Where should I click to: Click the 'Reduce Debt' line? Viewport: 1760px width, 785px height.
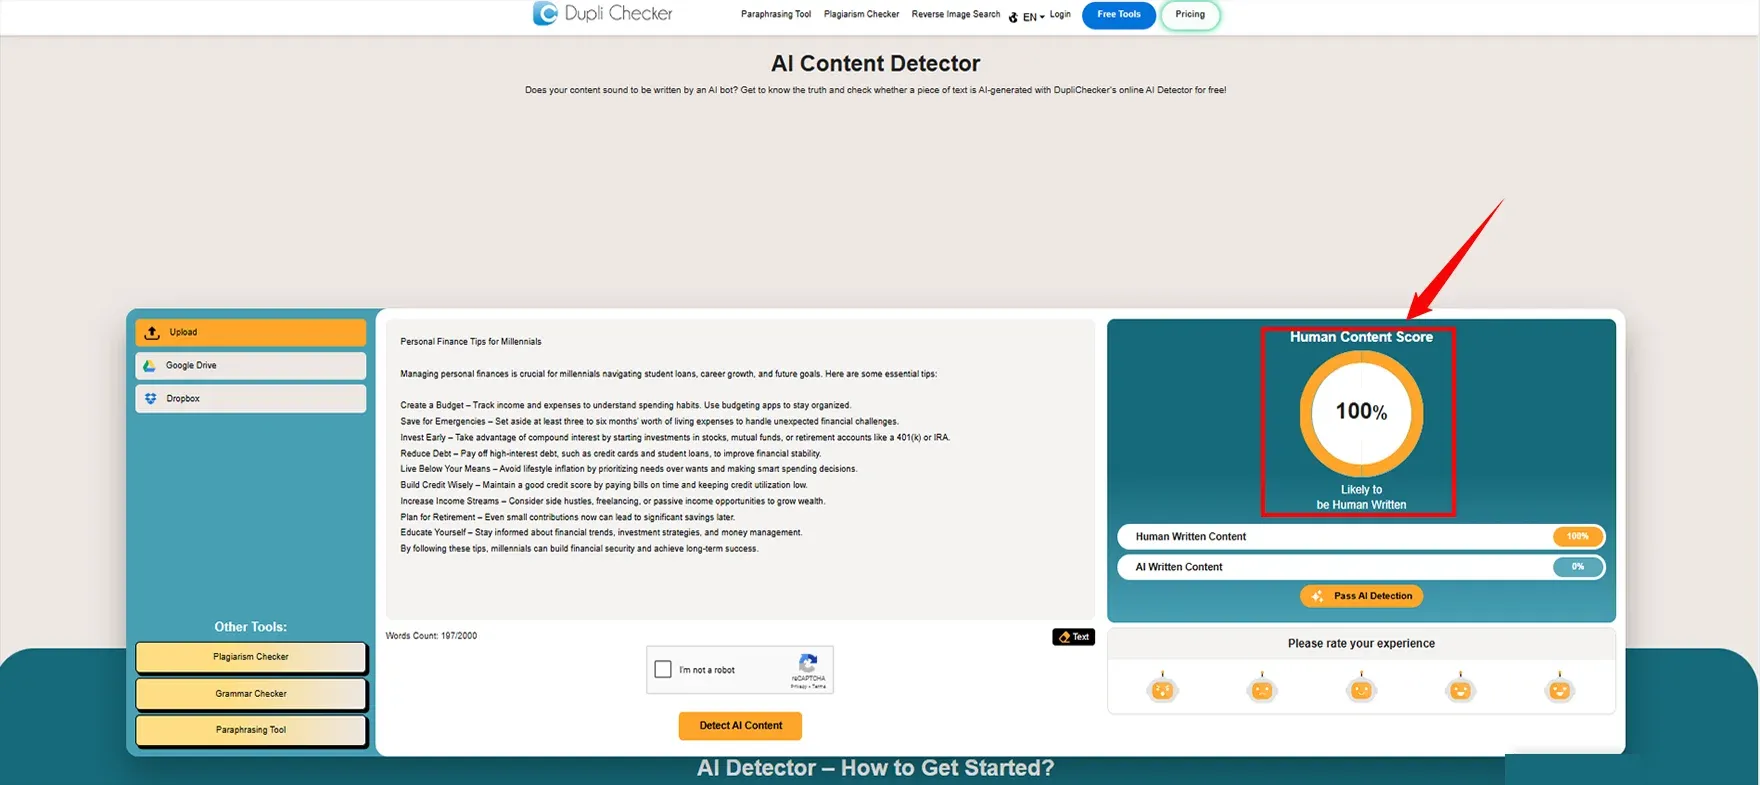pos(610,454)
